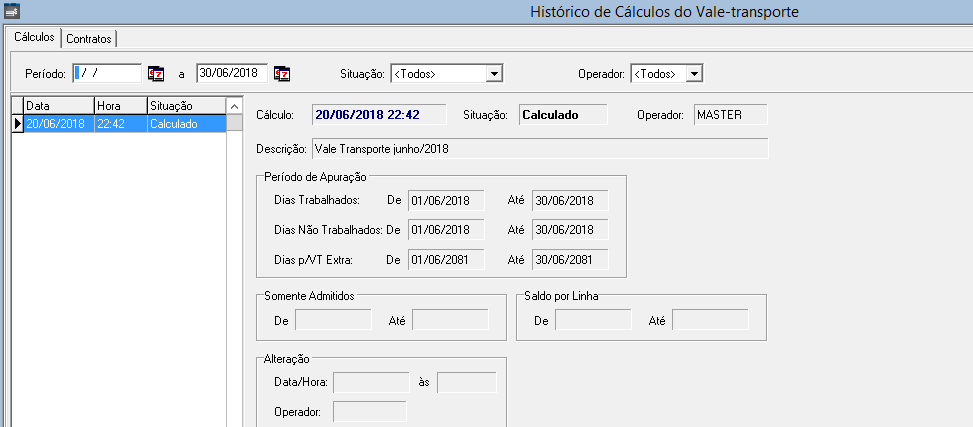Switch to the Contratos tab
The width and height of the screenshot is (973, 427).
(x=89, y=38)
